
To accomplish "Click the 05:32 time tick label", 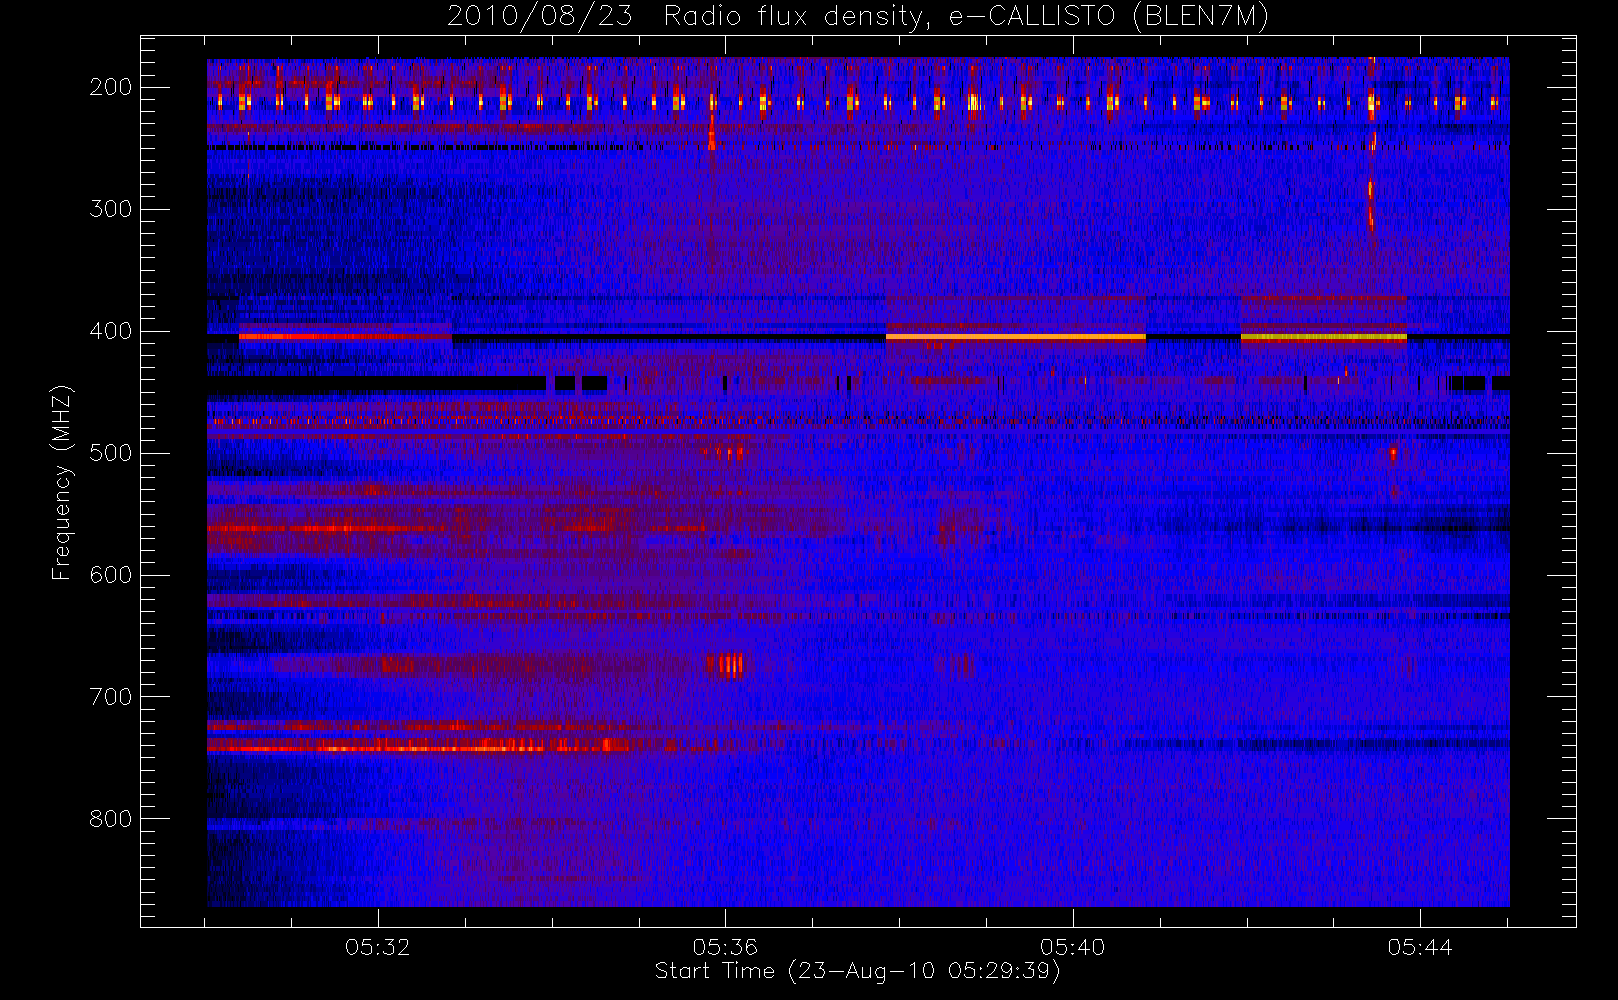I will [378, 947].
